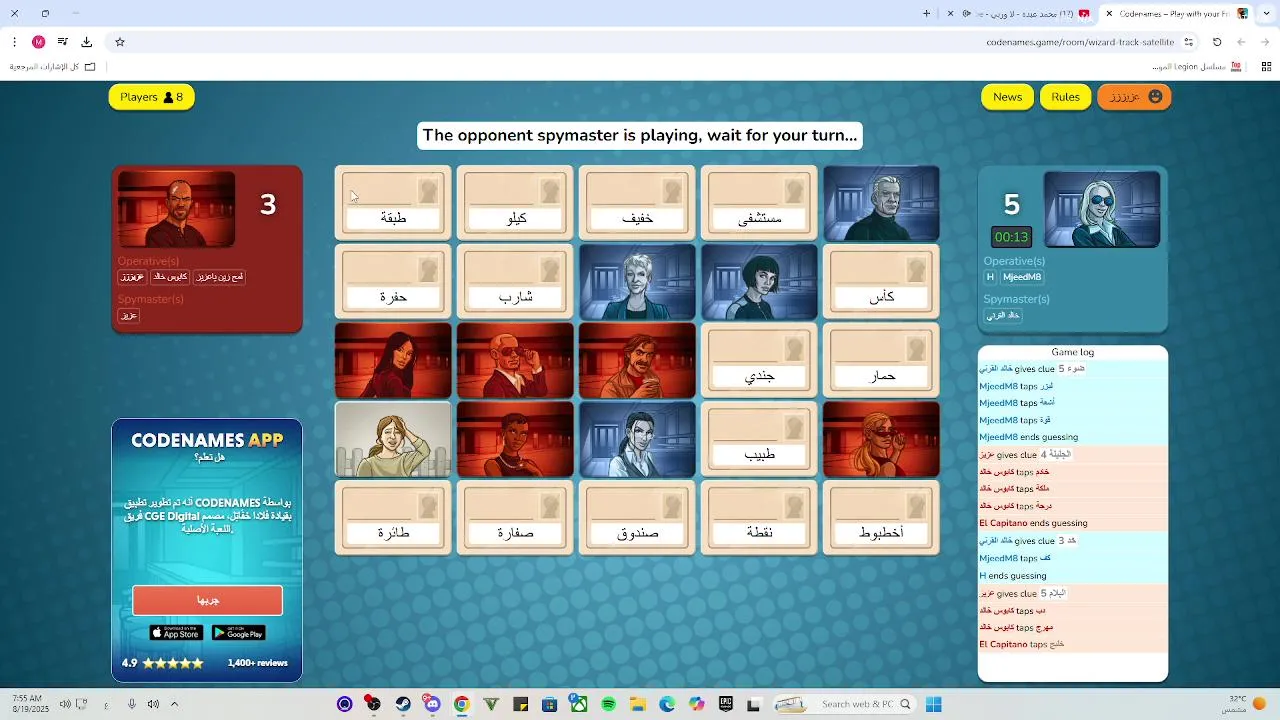
Task: Open Google Chrome from the taskbar
Action: [x=461, y=704]
